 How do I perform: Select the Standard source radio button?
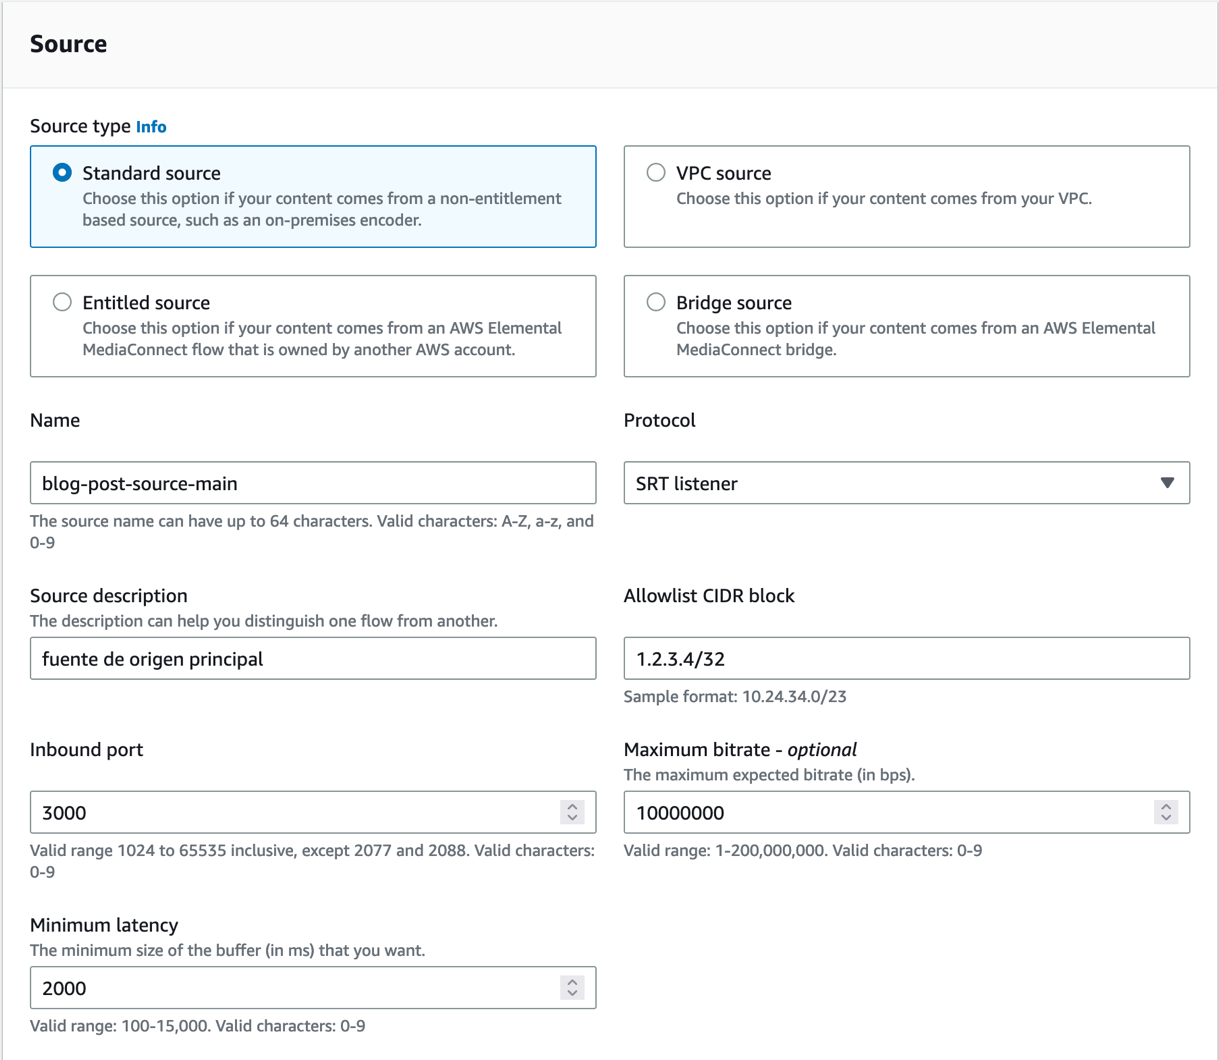coord(62,173)
